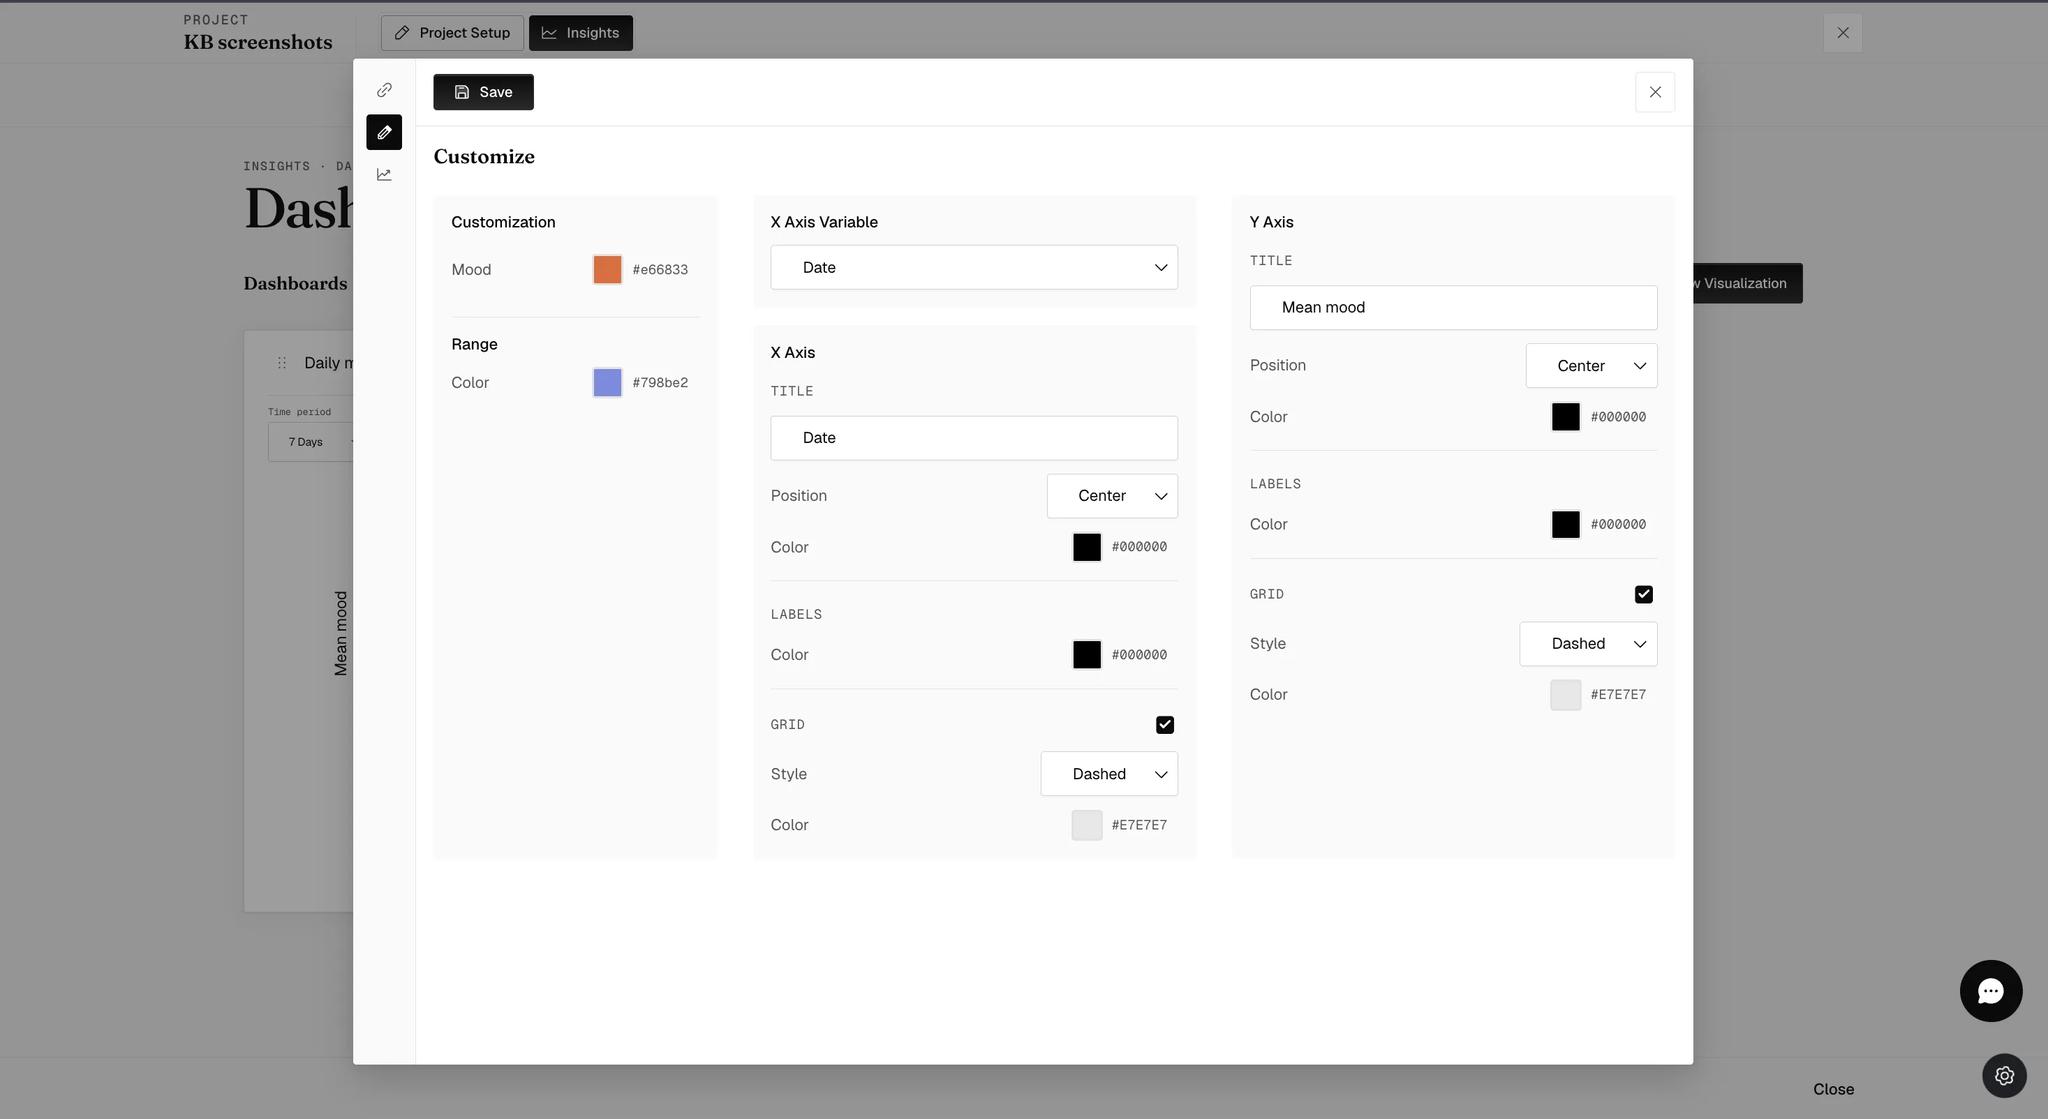
Task: Uncheck the X Axis Grid checkbox
Action: [1165, 725]
